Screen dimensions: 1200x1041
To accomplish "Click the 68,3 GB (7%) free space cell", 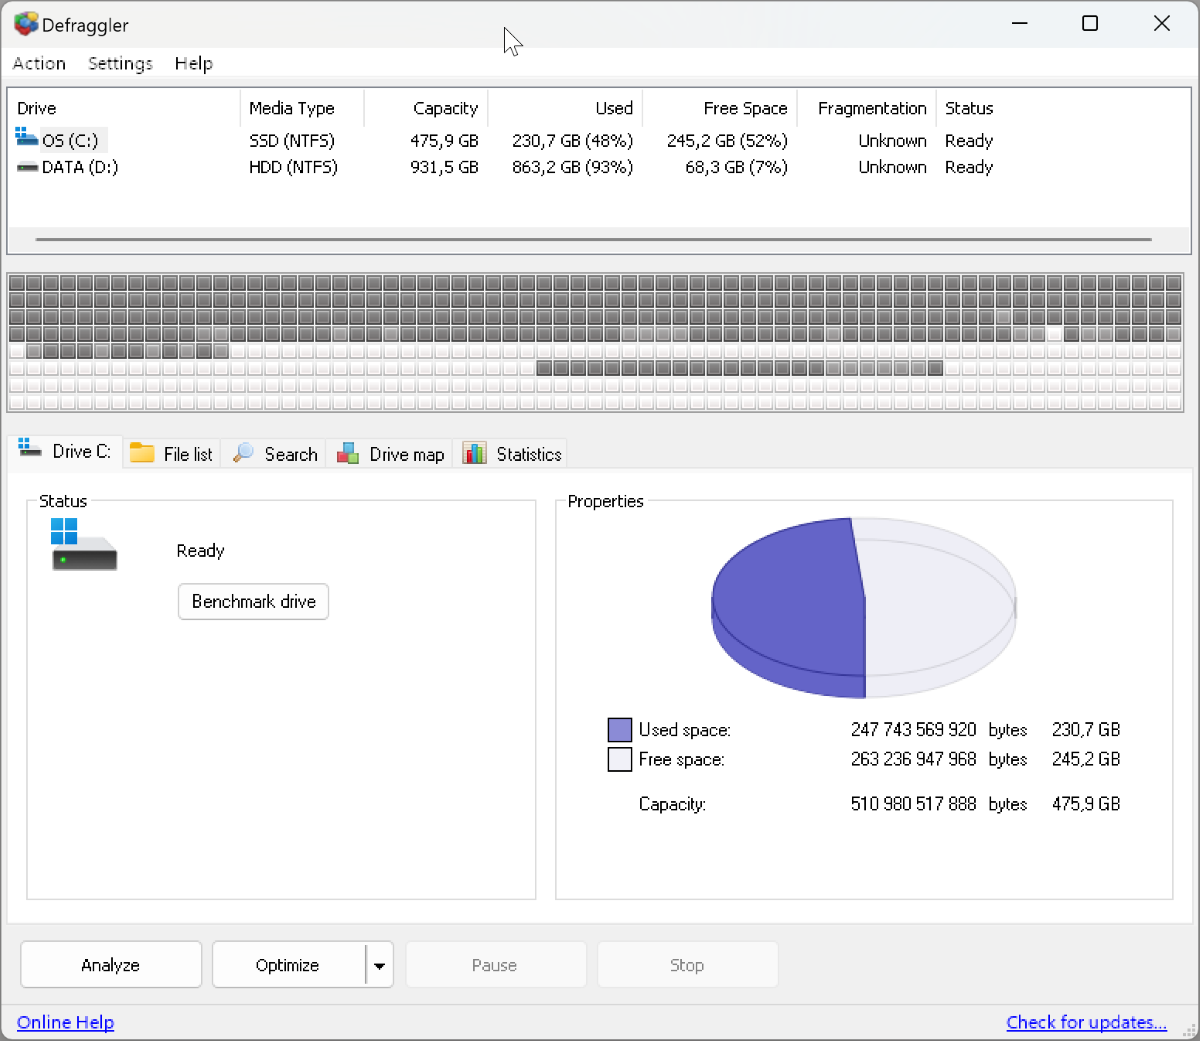I will click(x=736, y=167).
